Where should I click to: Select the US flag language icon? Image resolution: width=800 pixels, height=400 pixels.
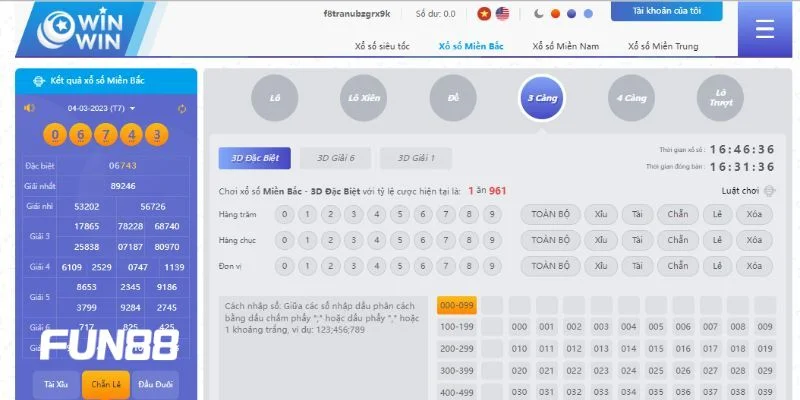click(502, 14)
